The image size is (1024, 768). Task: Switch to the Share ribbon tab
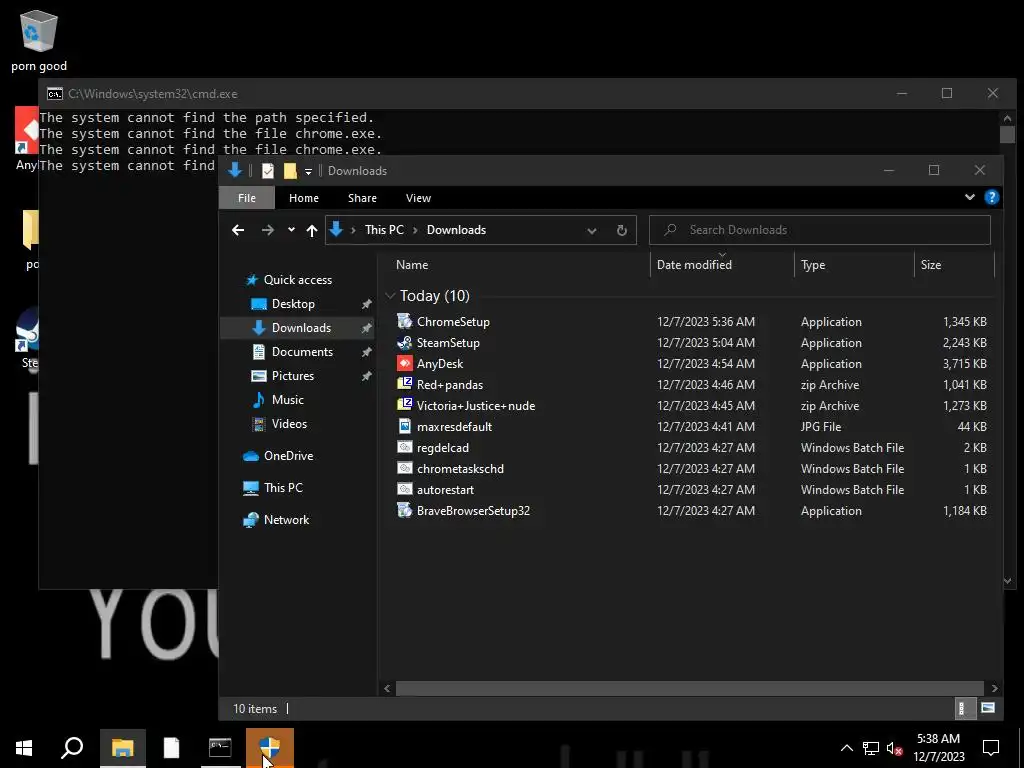click(362, 198)
